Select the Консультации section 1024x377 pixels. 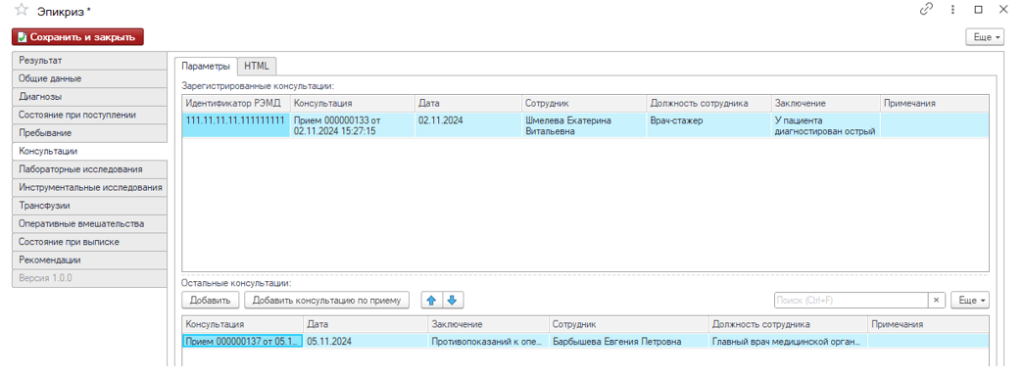click(x=89, y=151)
